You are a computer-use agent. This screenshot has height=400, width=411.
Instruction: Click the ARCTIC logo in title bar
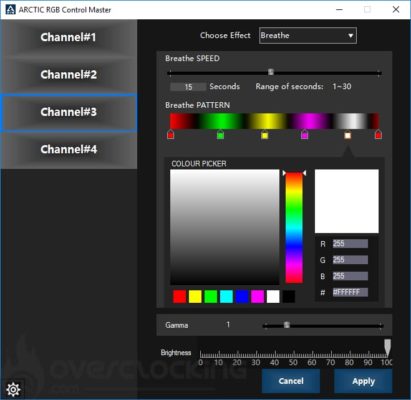coord(11,9)
